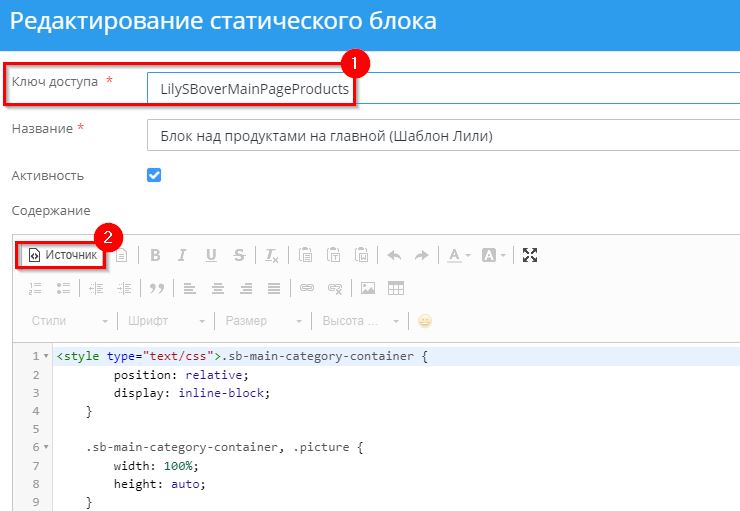The image size is (740, 511).
Task: Collapse the code fold arrow on line 1
Action: (x=47, y=356)
